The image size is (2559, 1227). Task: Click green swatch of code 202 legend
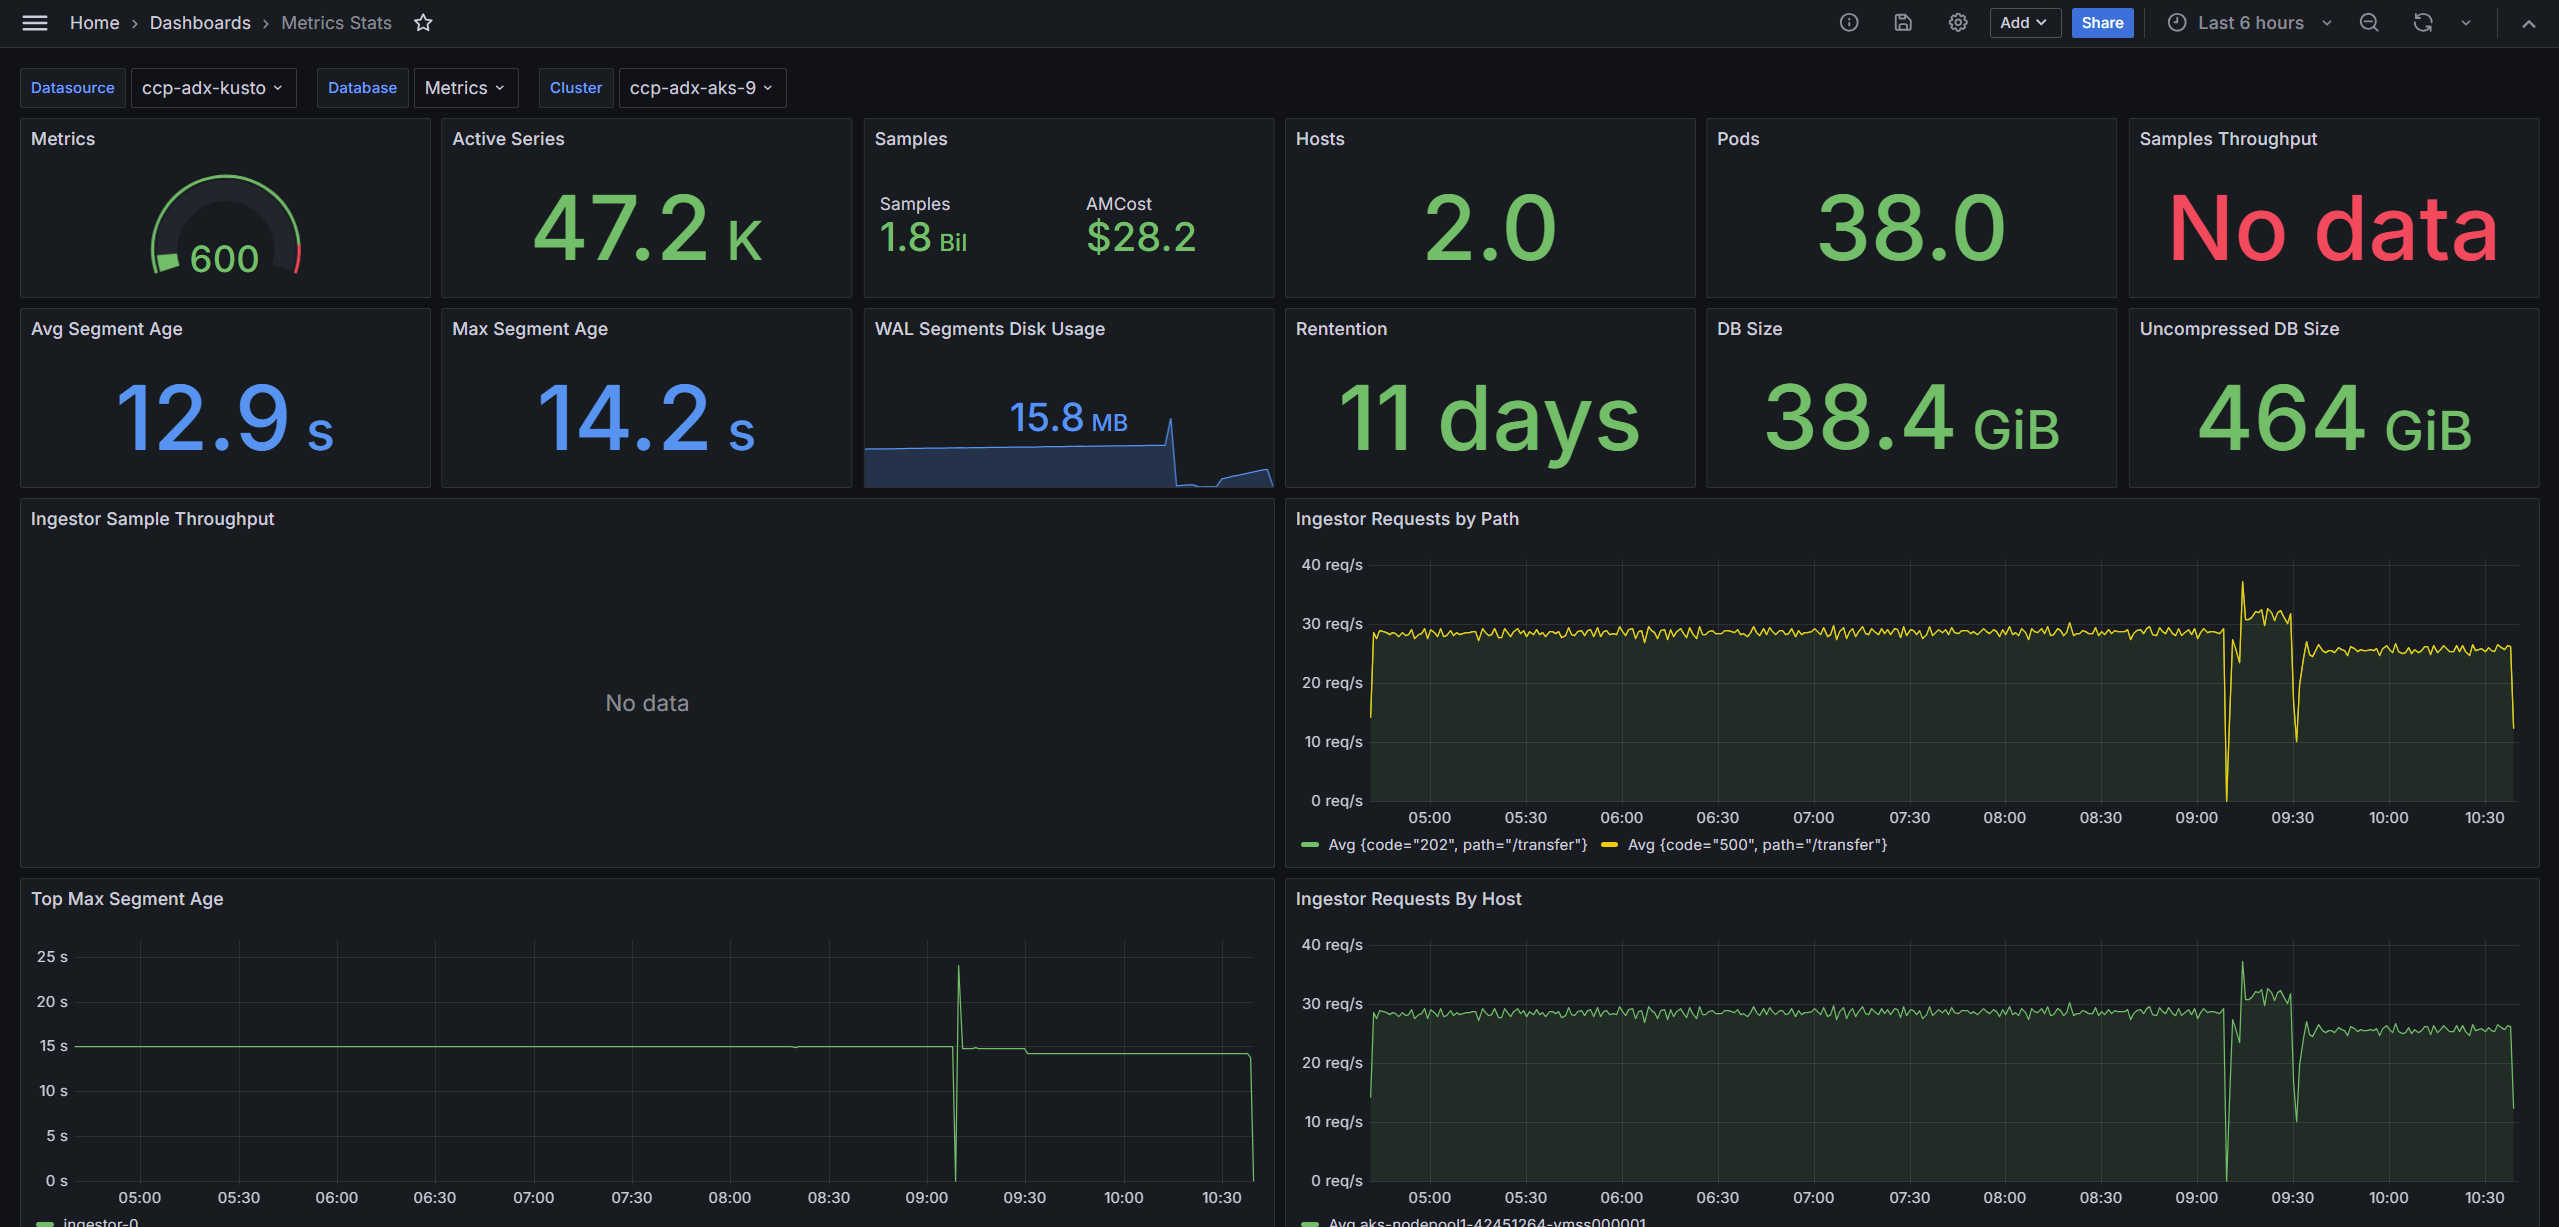(1309, 845)
